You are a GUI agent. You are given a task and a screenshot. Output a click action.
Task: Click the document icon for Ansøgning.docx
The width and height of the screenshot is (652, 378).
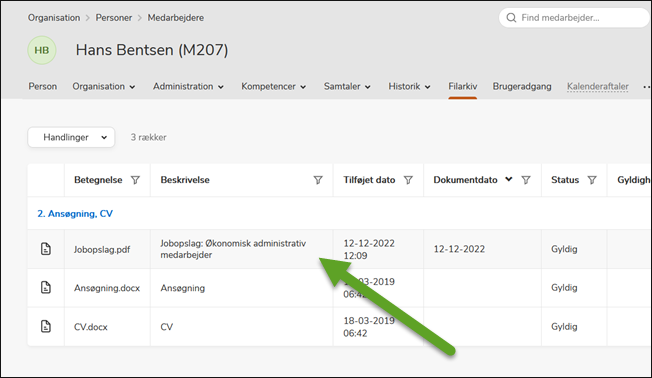(x=46, y=287)
